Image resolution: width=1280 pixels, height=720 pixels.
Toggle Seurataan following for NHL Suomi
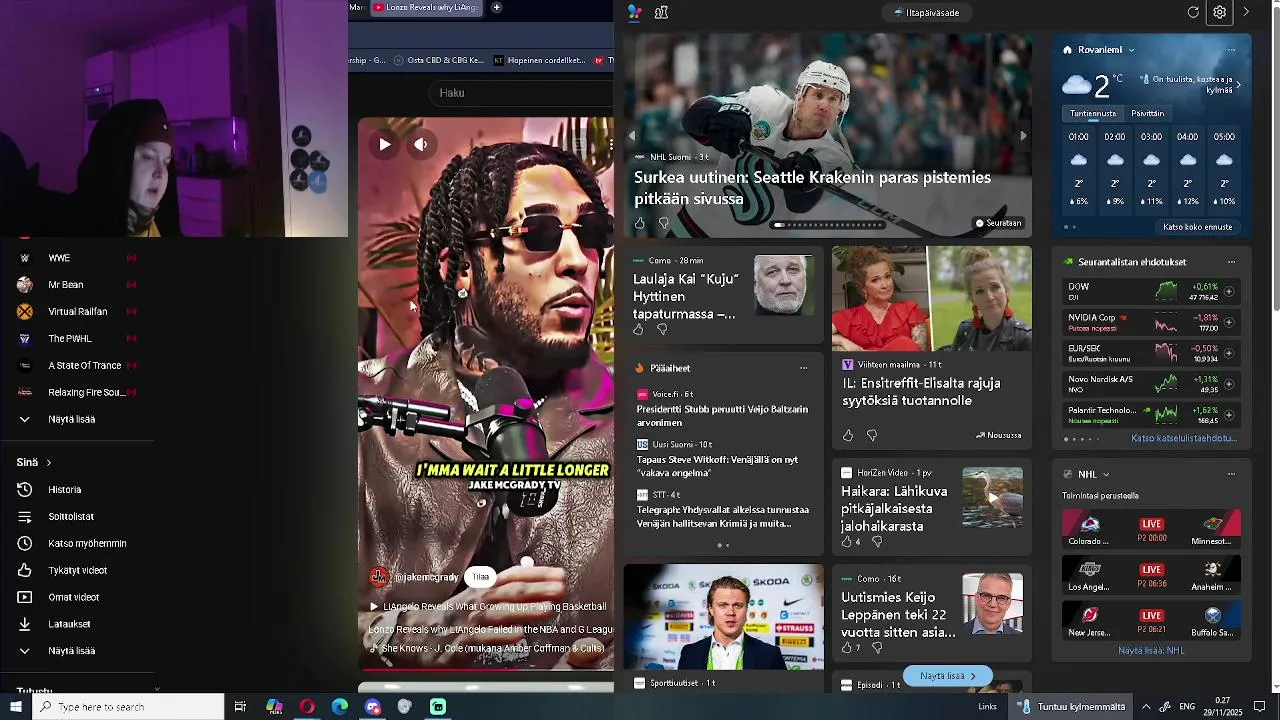tap(998, 223)
